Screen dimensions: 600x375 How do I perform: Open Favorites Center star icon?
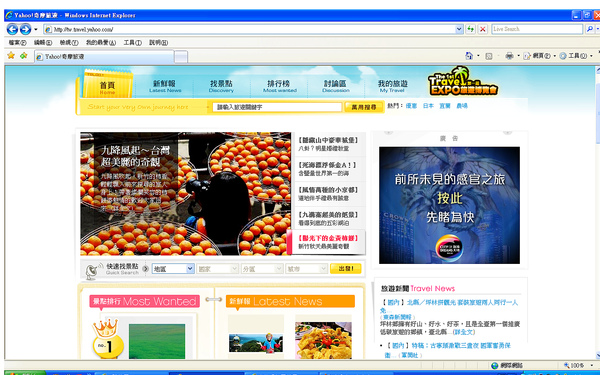point(11,56)
